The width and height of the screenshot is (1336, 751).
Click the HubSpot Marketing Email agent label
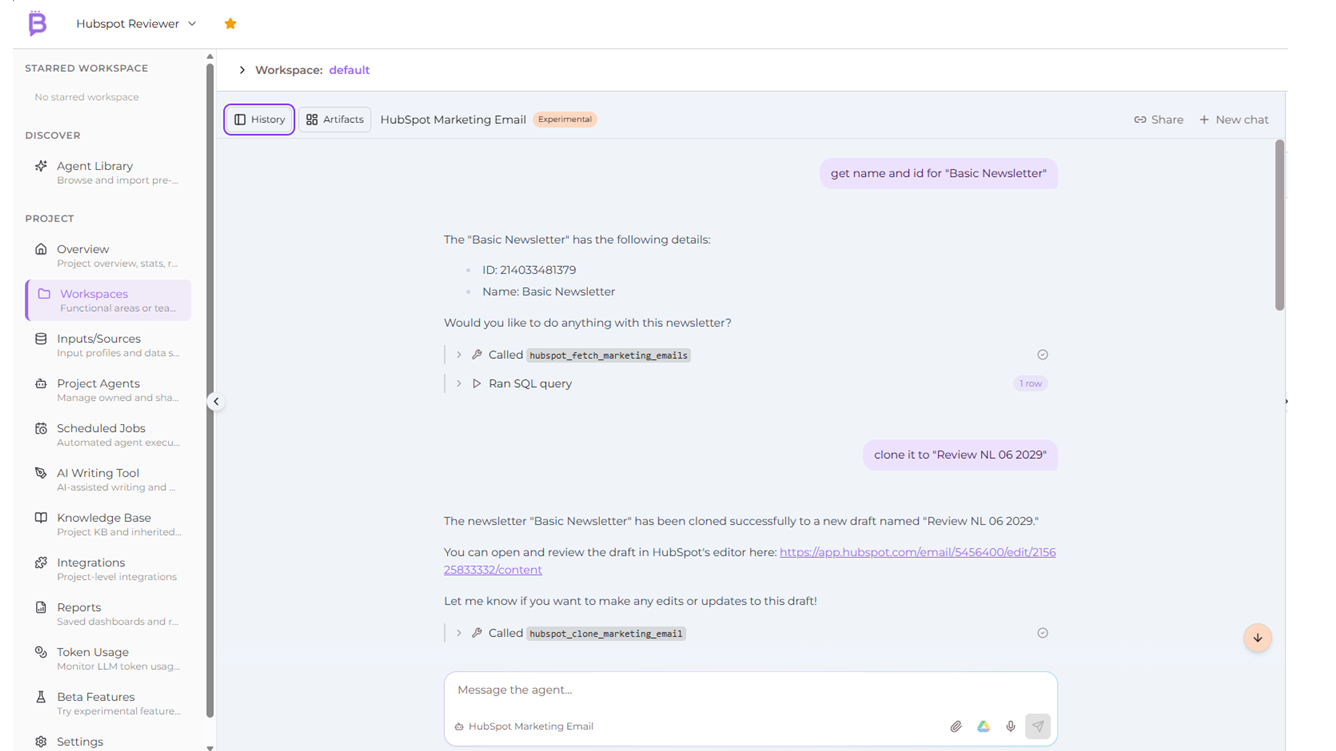click(x=524, y=727)
